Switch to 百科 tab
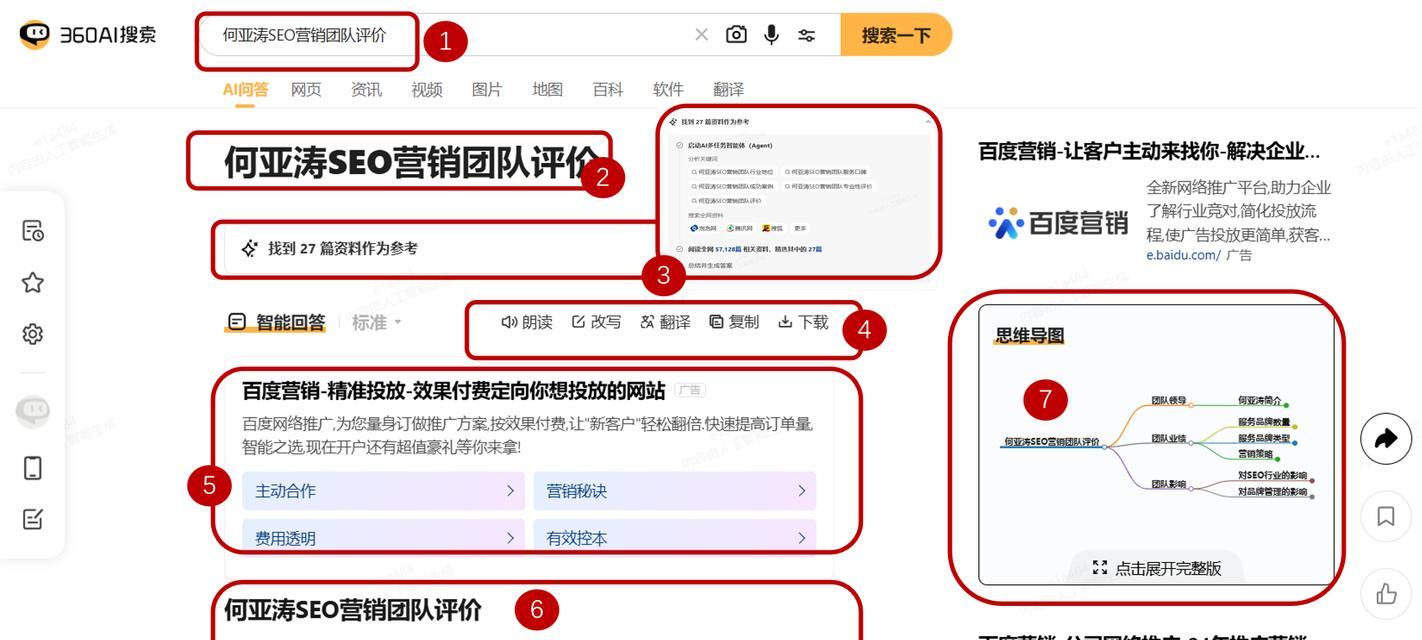This screenshot has width=1422, height=640. [608, 89]
